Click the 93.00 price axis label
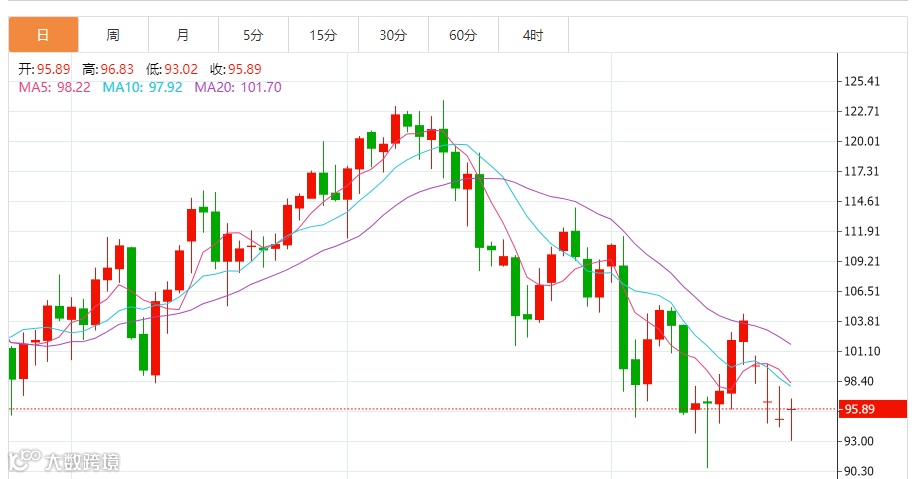This screenshot has height=479, width=912. (859, 441)
